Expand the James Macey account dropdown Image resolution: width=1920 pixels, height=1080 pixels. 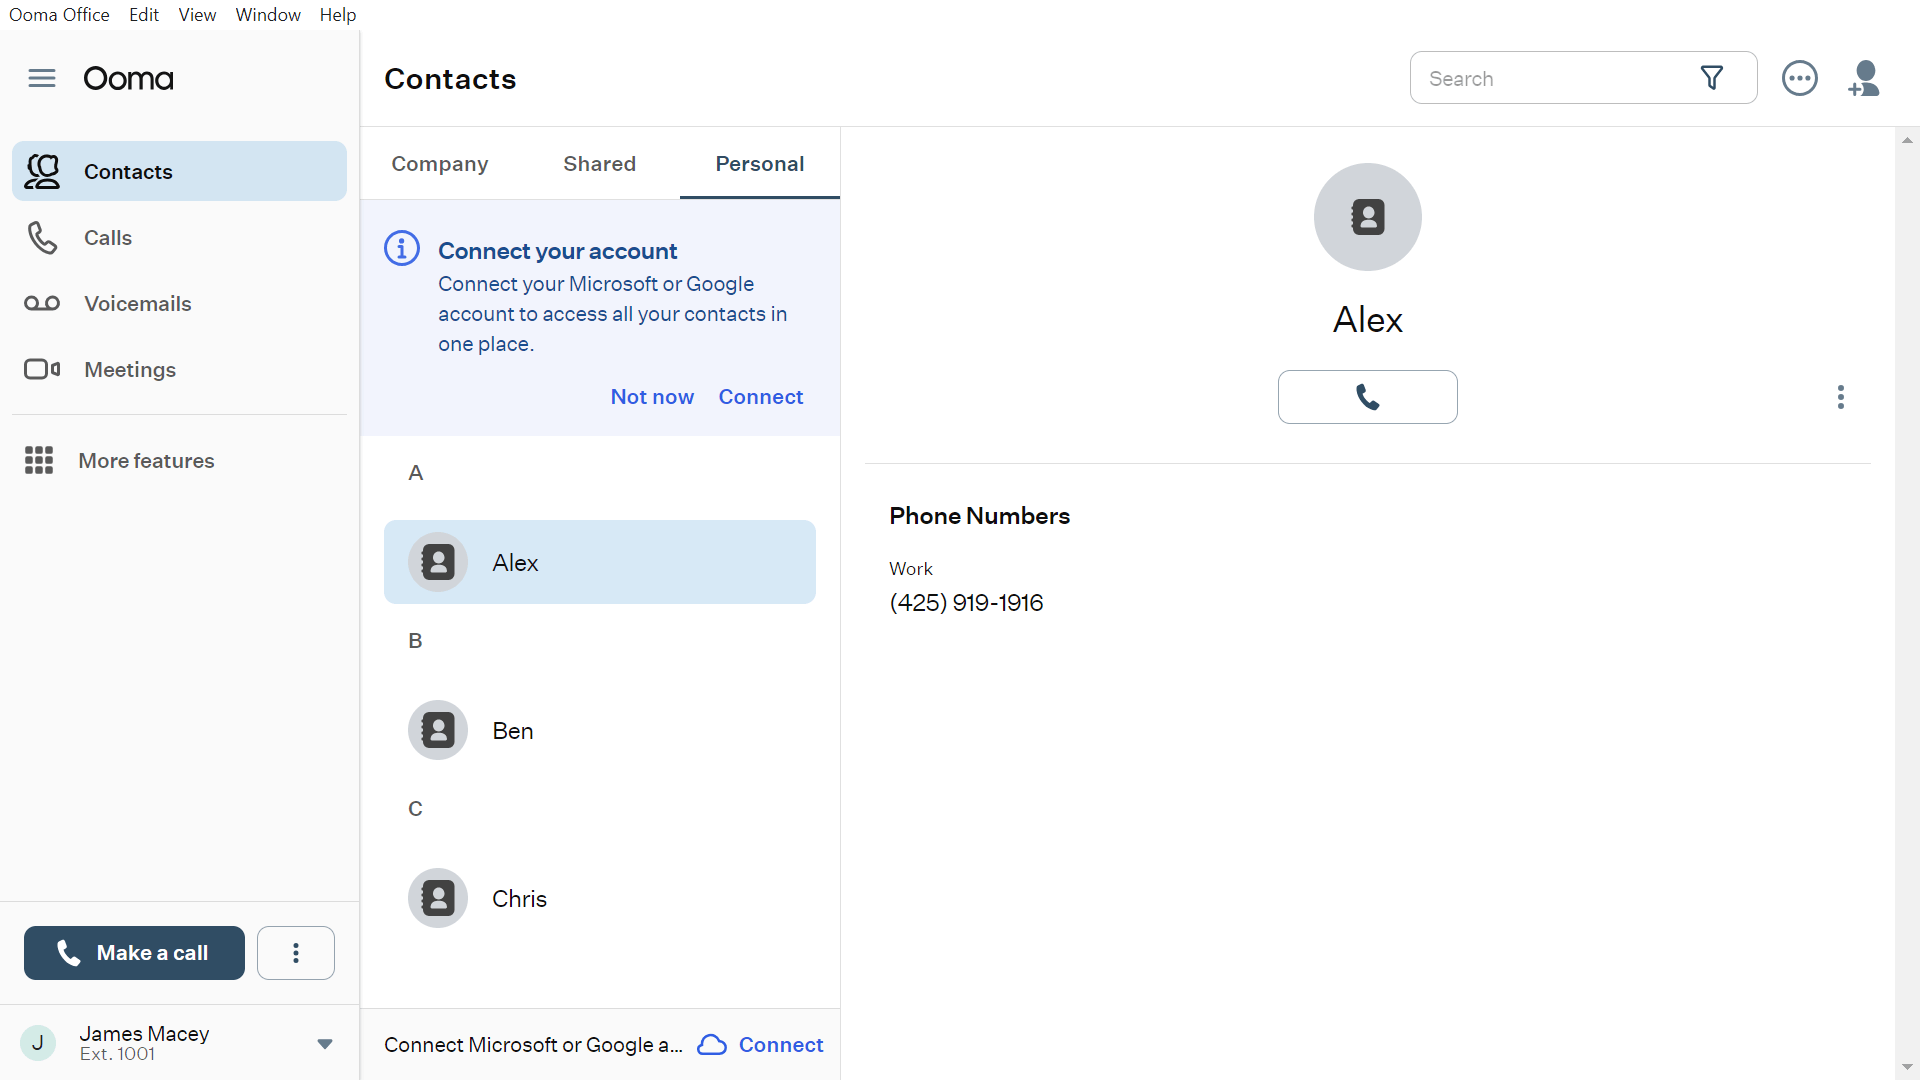[x=324, y=1043]
